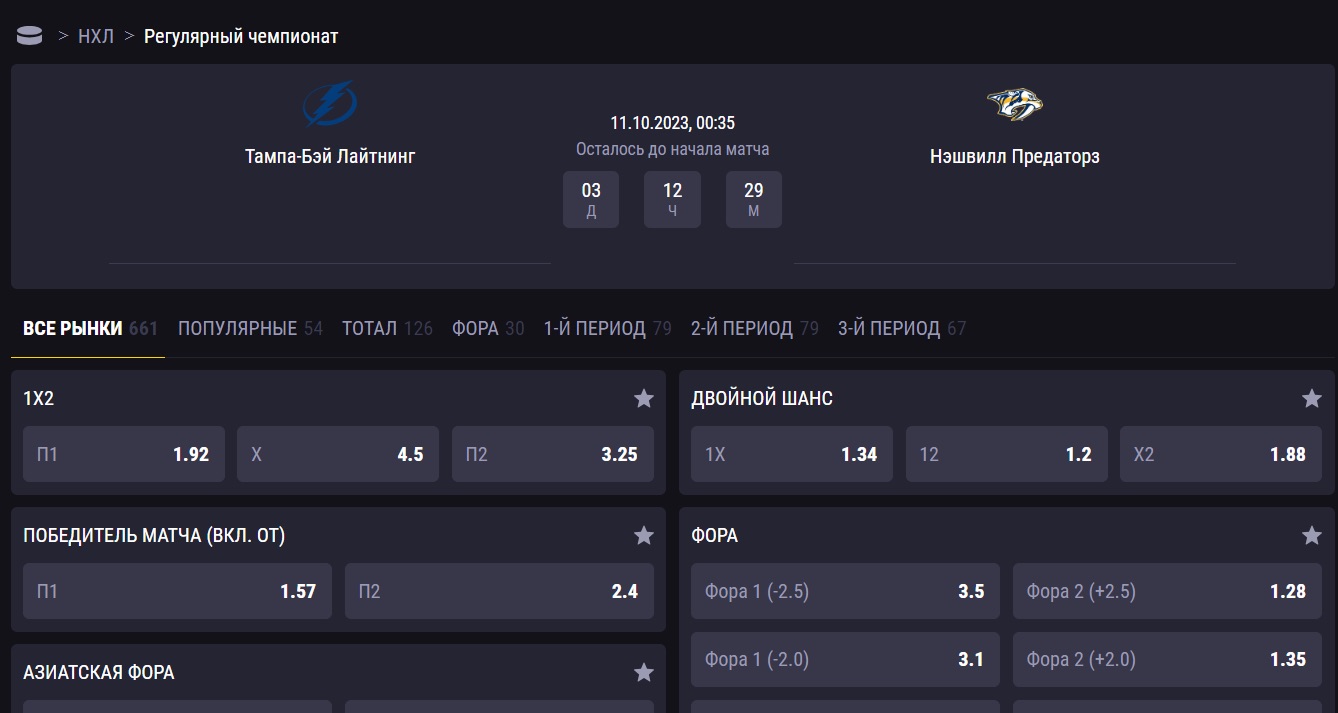Select double chance 1X at 1.34
This screenshot has width=1338, height=713.
click(x=792, y=454)
